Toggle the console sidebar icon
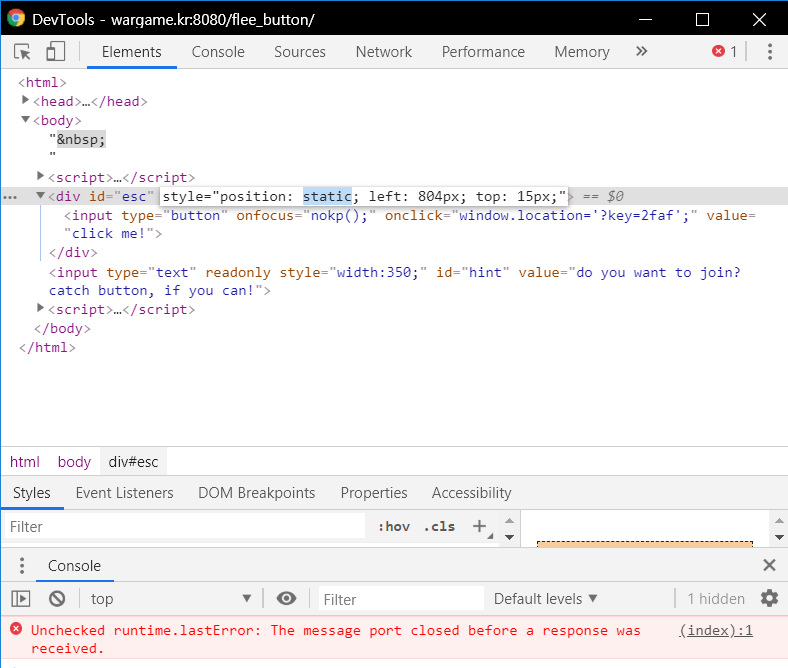The height and width of the screenshot is (668, 788). (21, 599)
